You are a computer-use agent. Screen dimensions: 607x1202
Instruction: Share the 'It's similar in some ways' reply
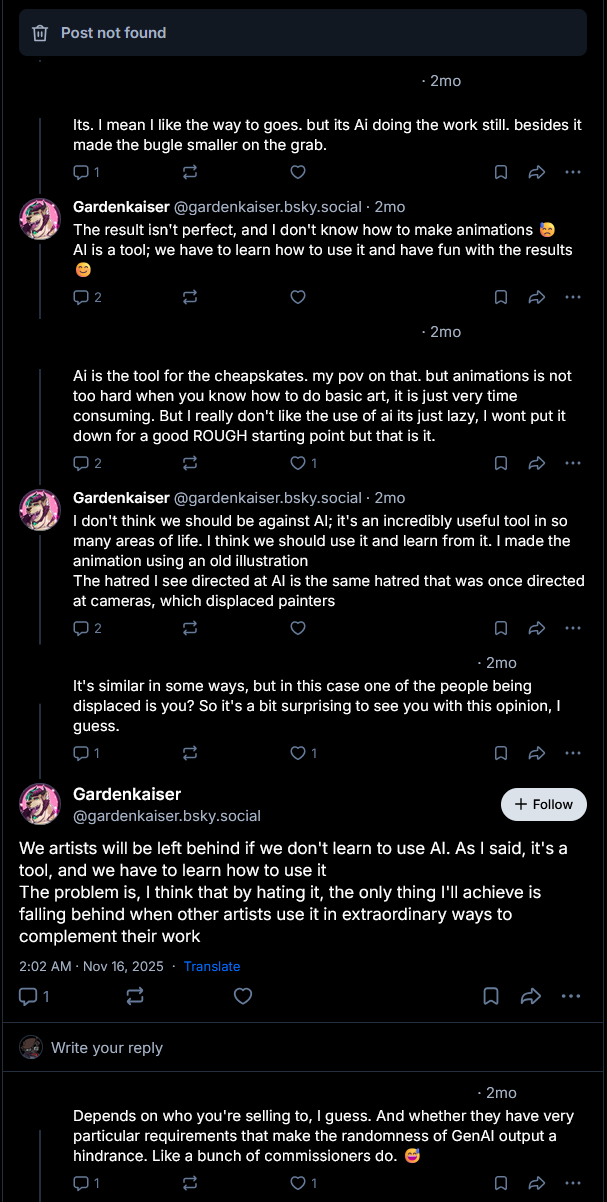537,753
